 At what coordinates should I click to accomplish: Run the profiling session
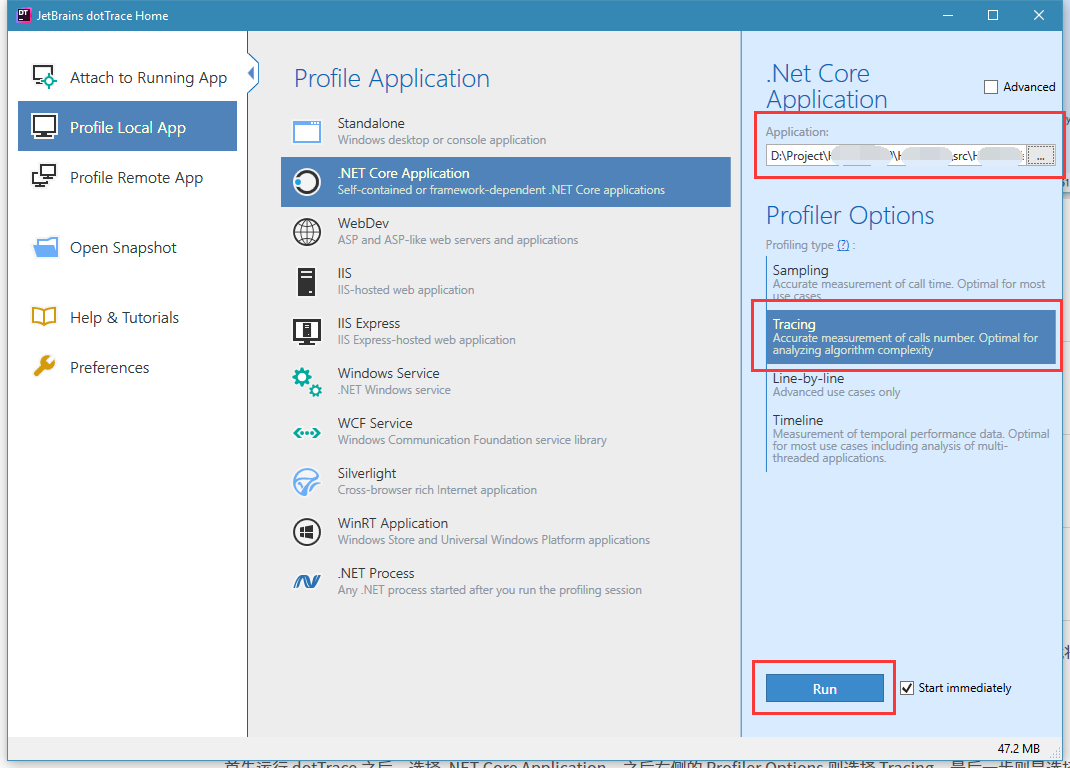coord(824,688)
